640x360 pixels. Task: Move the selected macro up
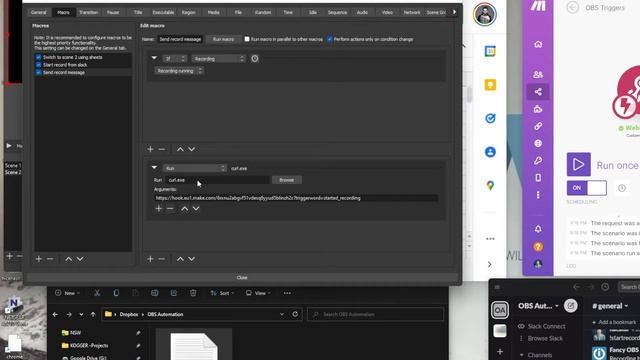(x=69, y=259)
